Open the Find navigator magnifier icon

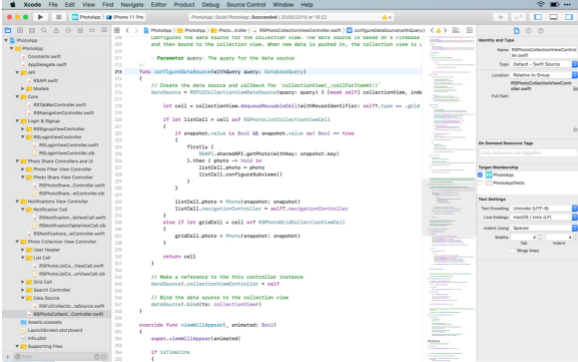44,31
